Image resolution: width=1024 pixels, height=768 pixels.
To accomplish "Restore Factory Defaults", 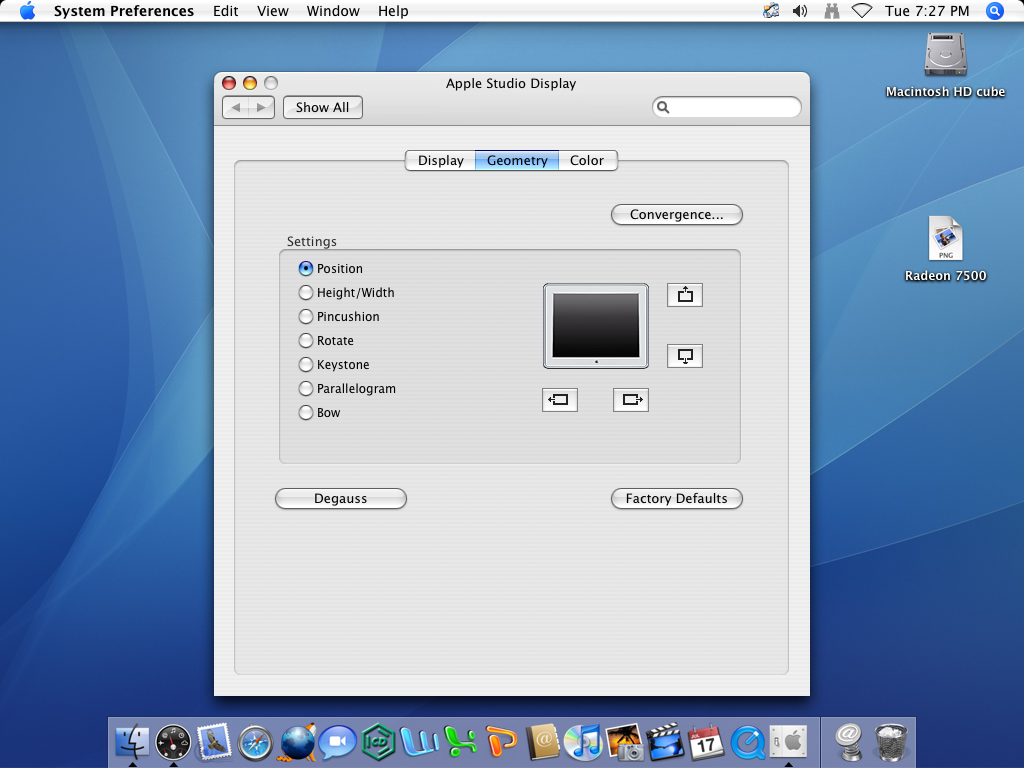I will [677, 498].
